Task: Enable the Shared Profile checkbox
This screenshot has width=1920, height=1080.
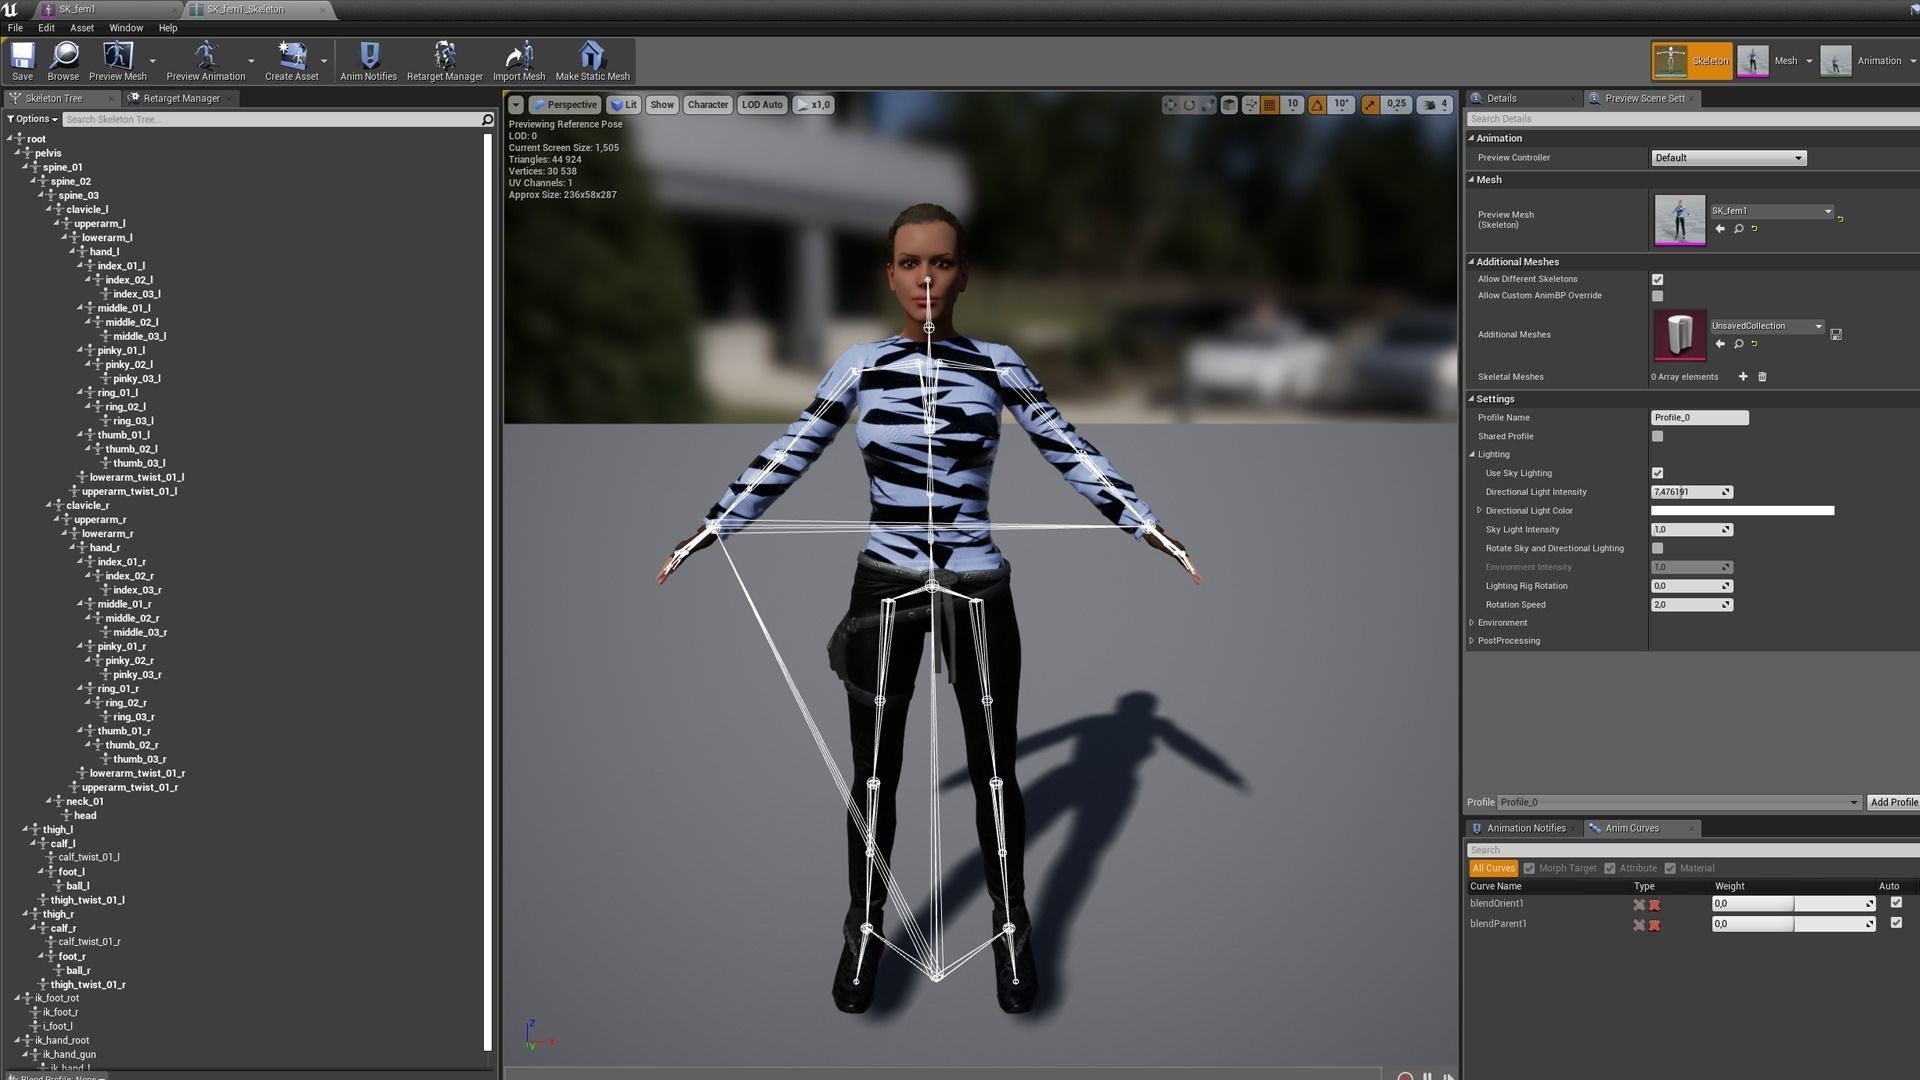Action: click(x=1657, y=437)
